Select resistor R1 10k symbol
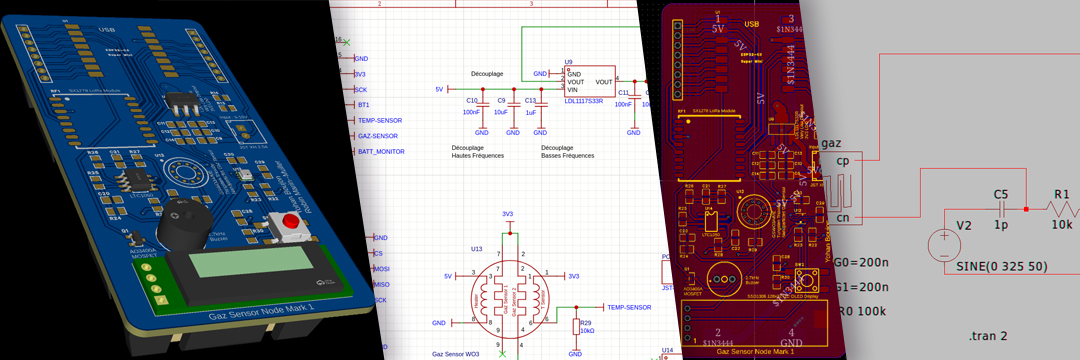The width and height of the screenshot is (1080, 360). (x=1062, y=209)
